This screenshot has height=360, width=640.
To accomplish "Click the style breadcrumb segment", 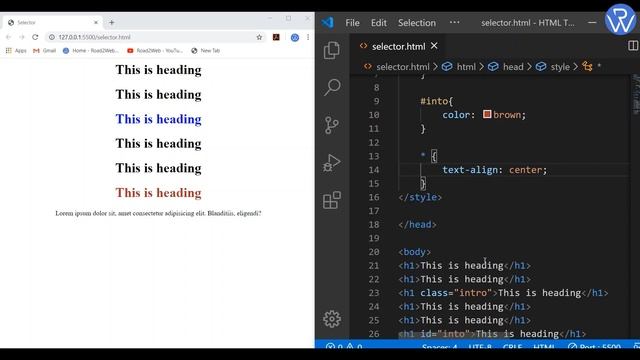I will [x=560, y=67].
